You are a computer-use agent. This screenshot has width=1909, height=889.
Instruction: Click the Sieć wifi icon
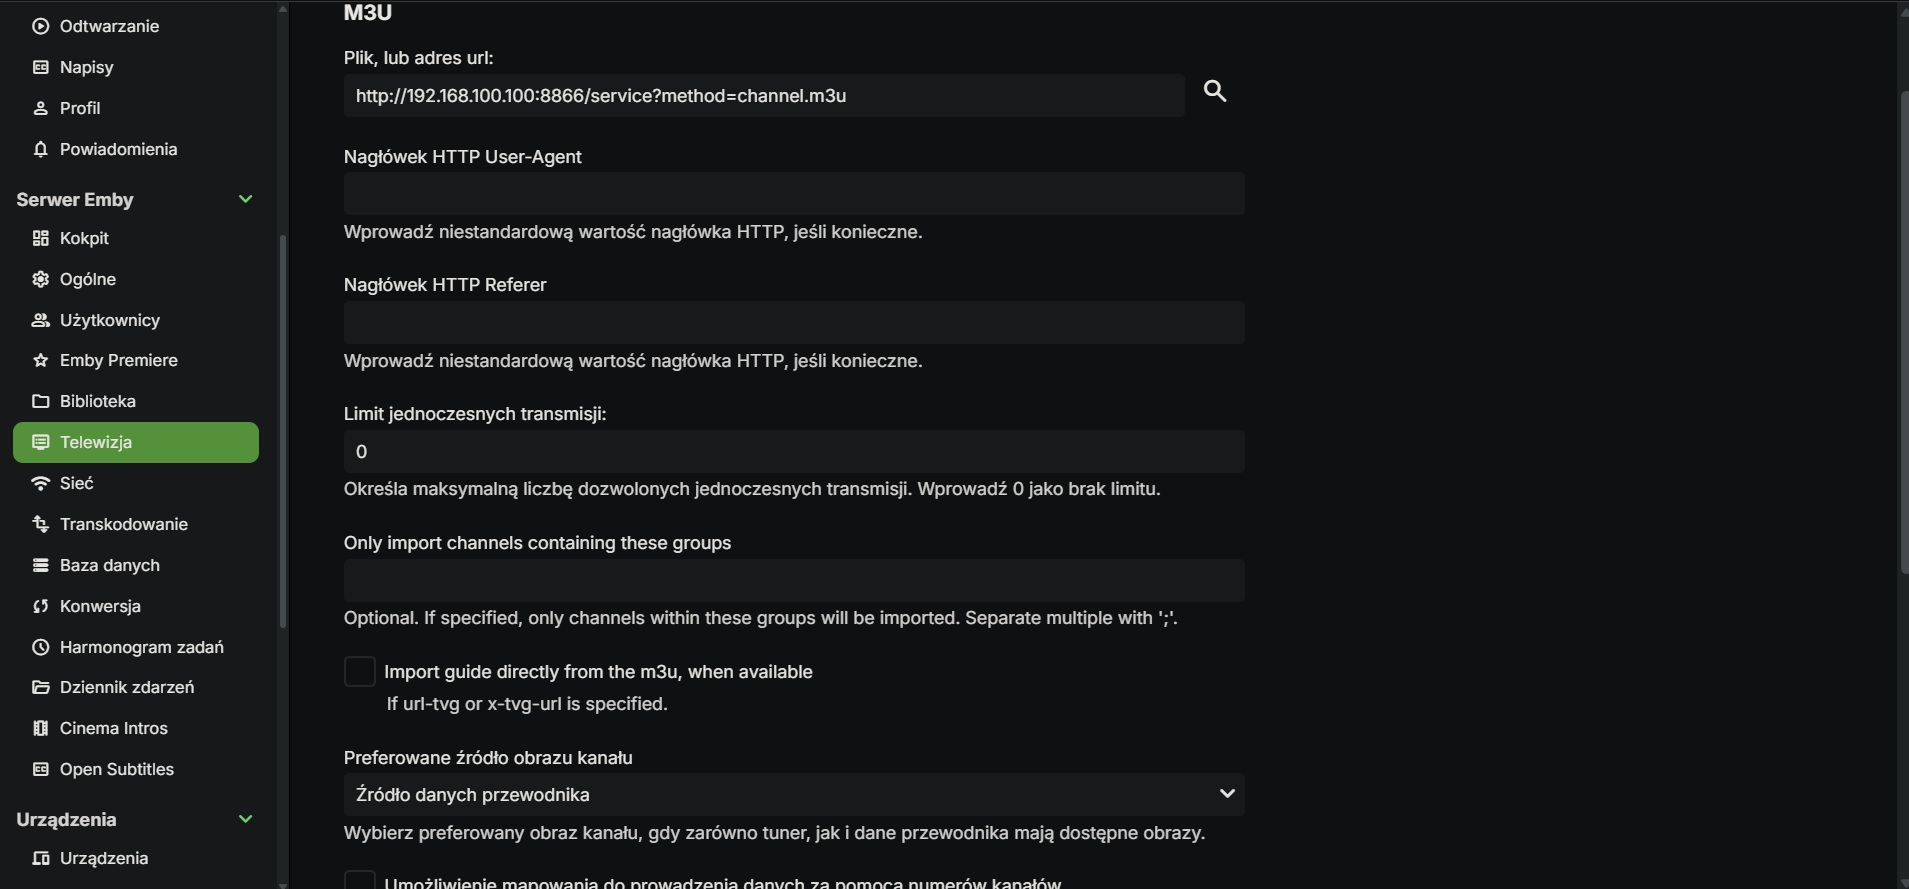click(x=41, y=483)
